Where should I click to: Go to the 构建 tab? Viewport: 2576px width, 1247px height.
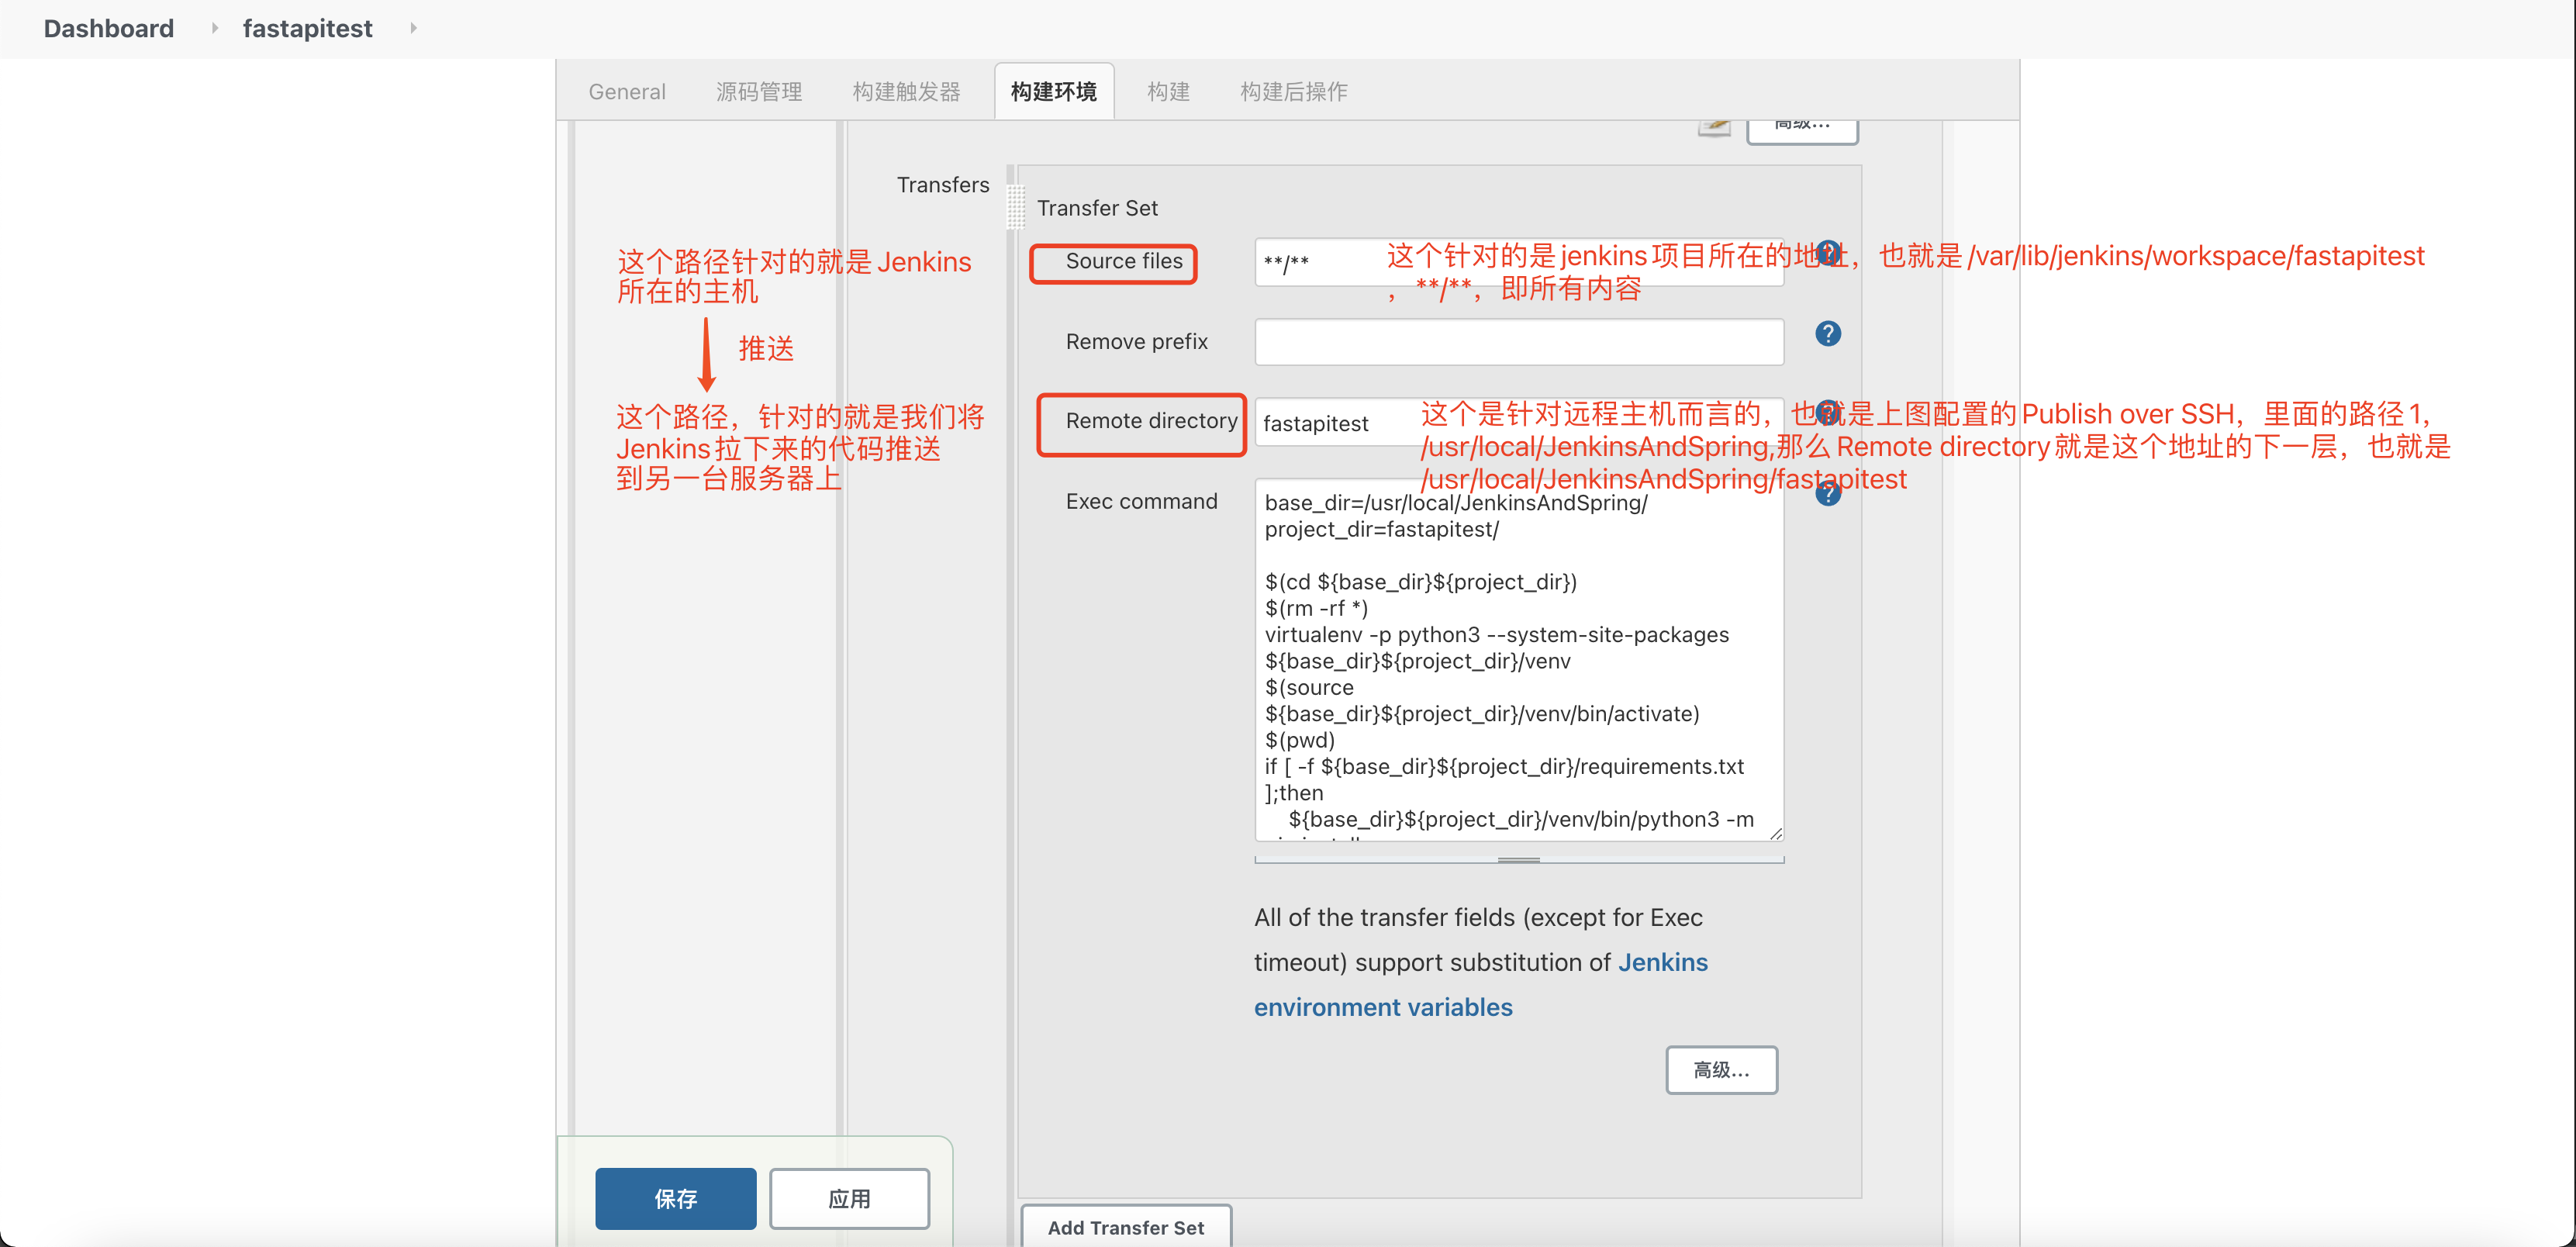(x=1168, y=92)
